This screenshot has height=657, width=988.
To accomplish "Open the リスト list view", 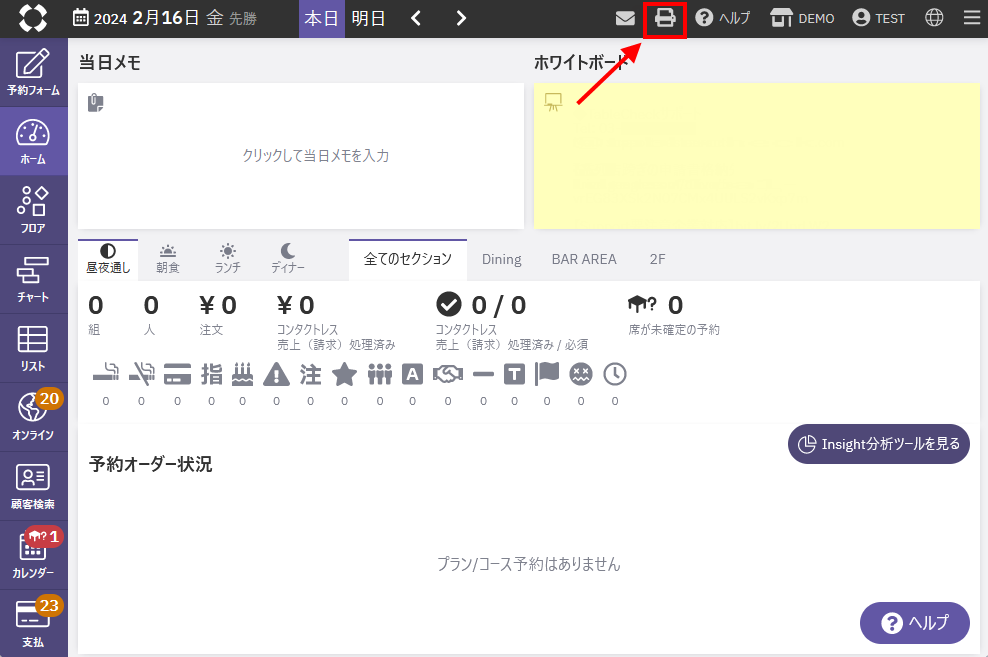I will (x=33, y=348).
